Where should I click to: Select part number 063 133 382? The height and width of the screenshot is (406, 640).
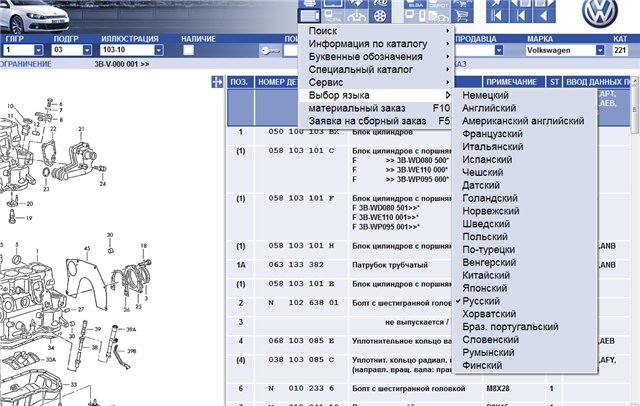(296, 265)
